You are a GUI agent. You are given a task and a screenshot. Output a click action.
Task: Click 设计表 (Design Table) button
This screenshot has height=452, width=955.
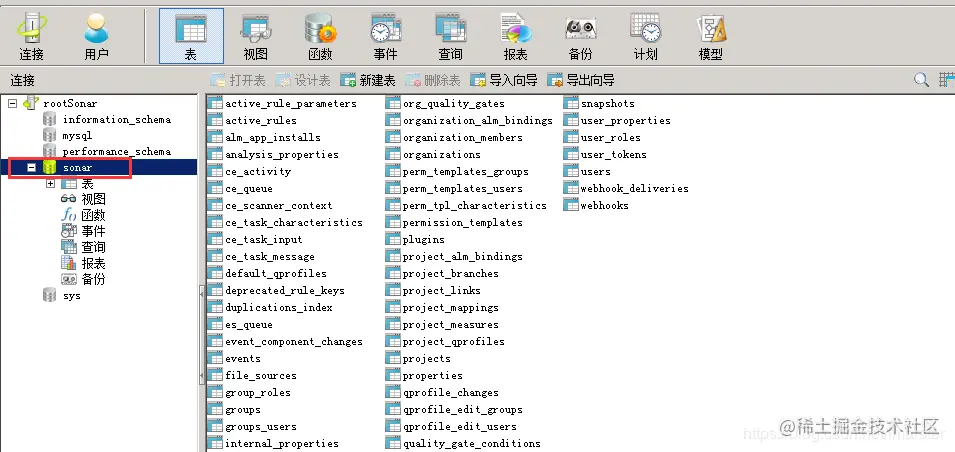[303, 80]
